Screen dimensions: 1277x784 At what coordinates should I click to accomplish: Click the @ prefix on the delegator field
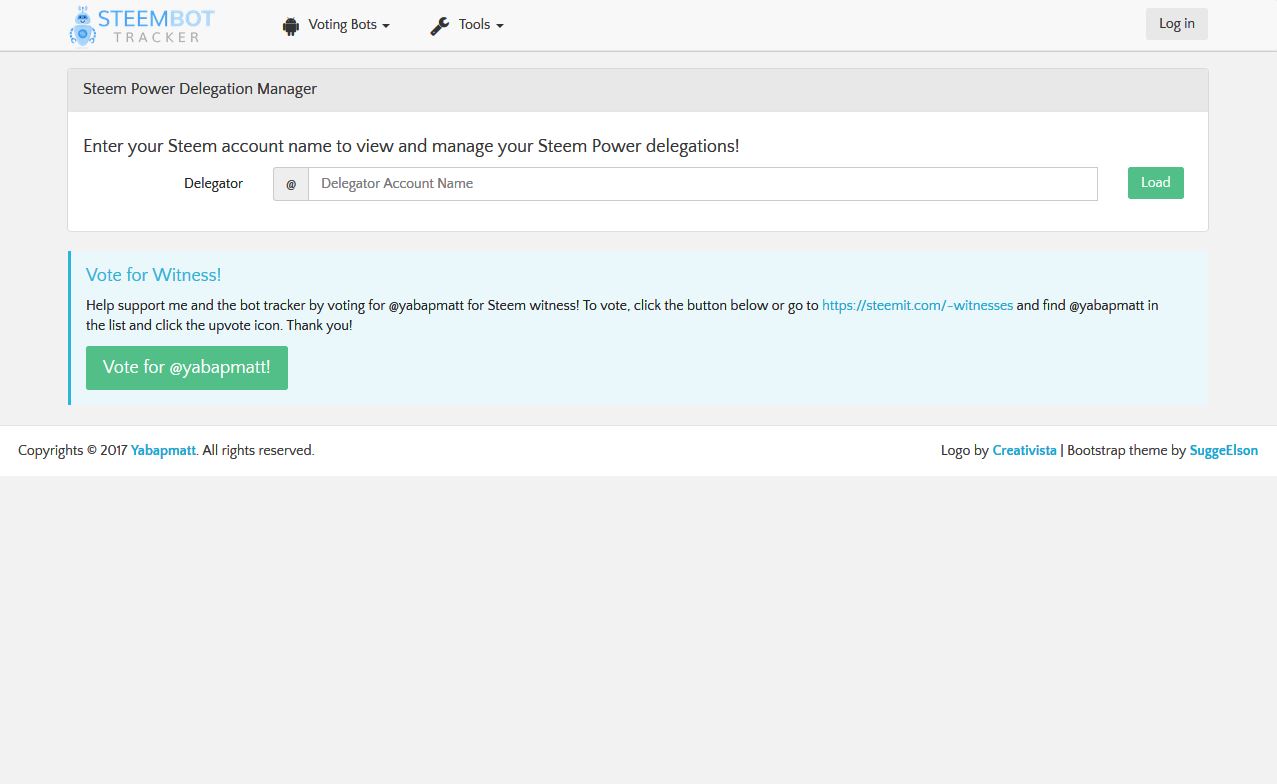click(x=291, y=184)
